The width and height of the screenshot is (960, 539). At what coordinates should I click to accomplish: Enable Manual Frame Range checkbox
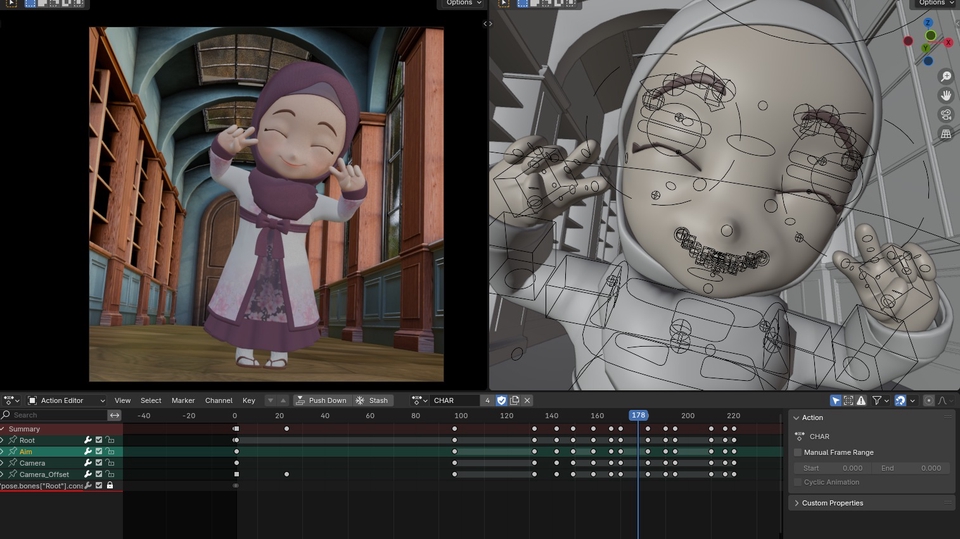pos(798,452)
